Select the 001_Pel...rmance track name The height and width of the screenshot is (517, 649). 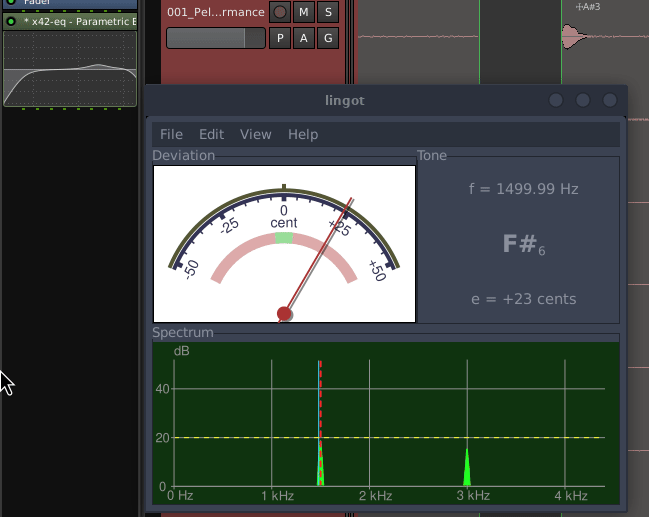[x=215, y=12]
